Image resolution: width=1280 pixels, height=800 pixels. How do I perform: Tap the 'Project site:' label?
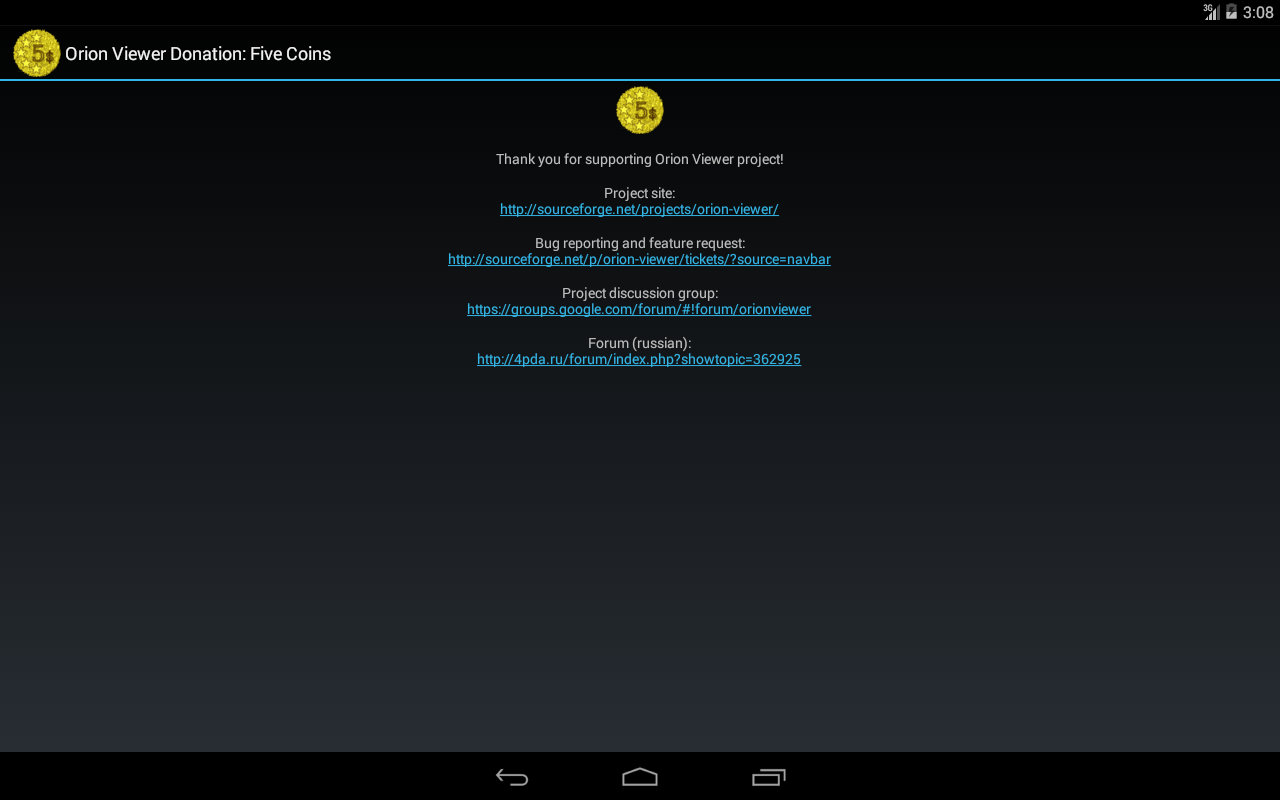tap(640, 193)
